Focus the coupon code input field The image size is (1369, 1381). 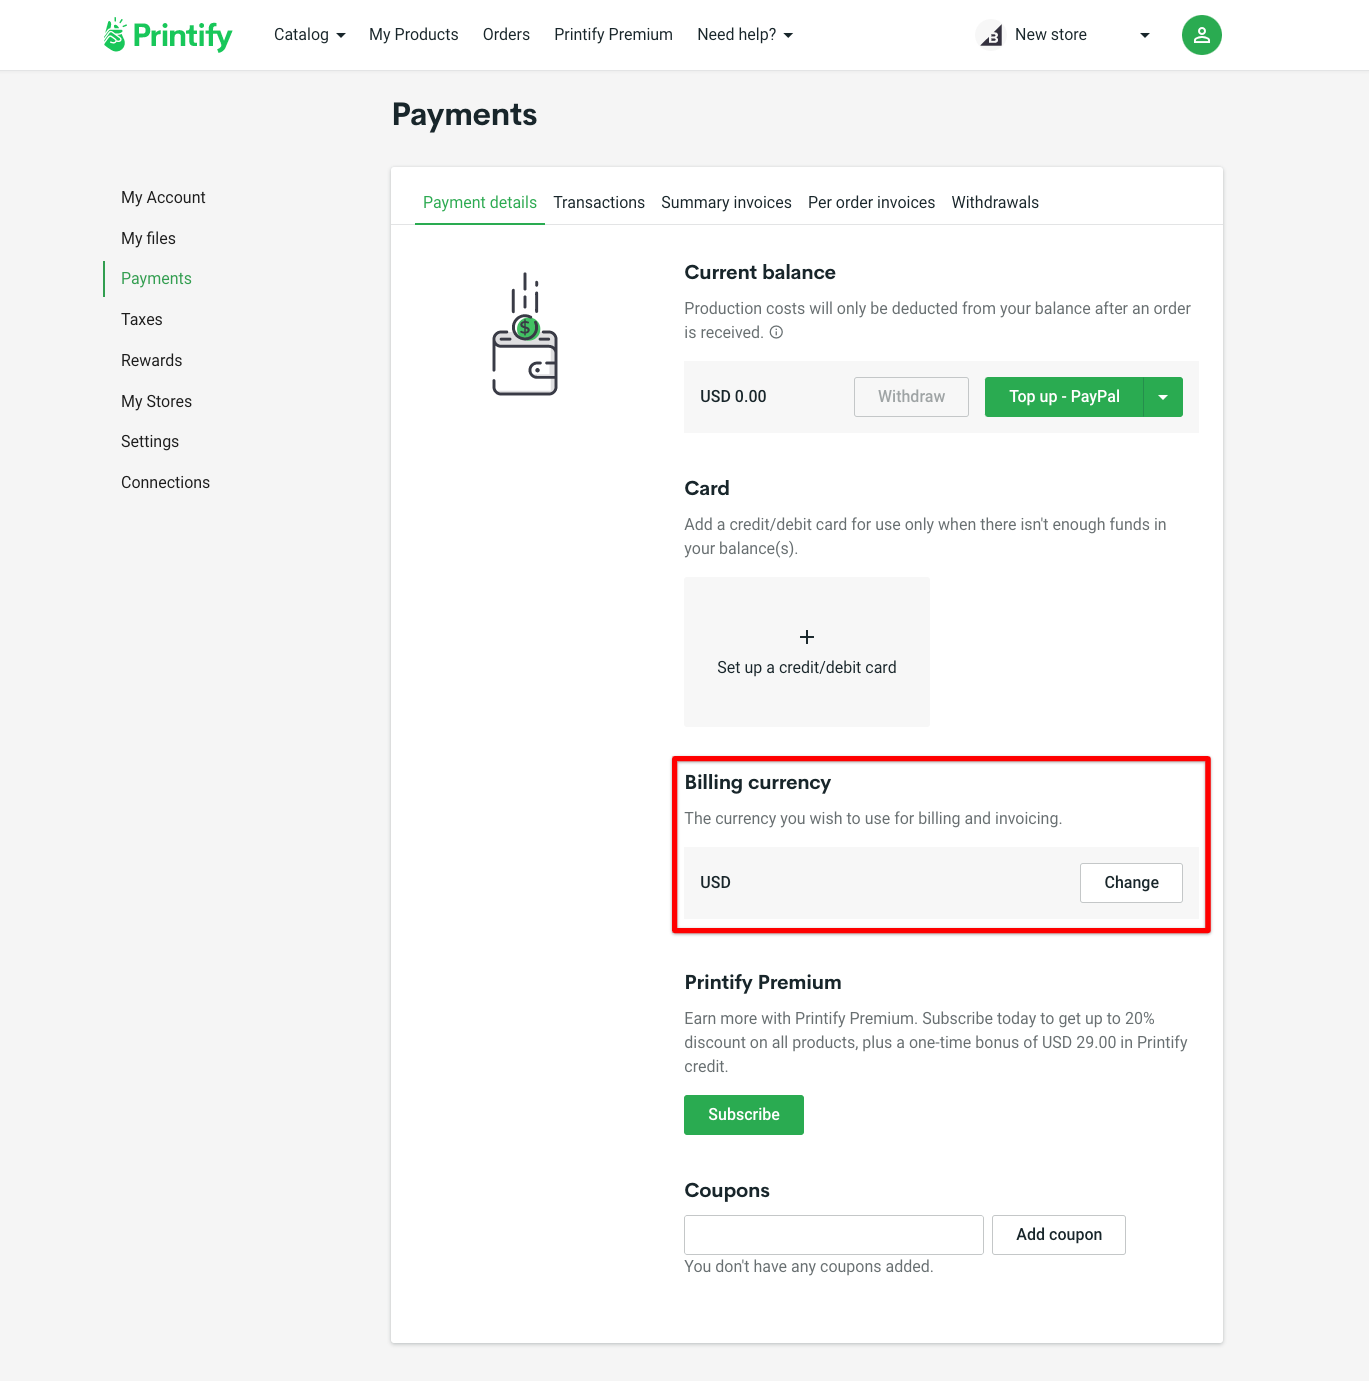(x=834, y=1235)
